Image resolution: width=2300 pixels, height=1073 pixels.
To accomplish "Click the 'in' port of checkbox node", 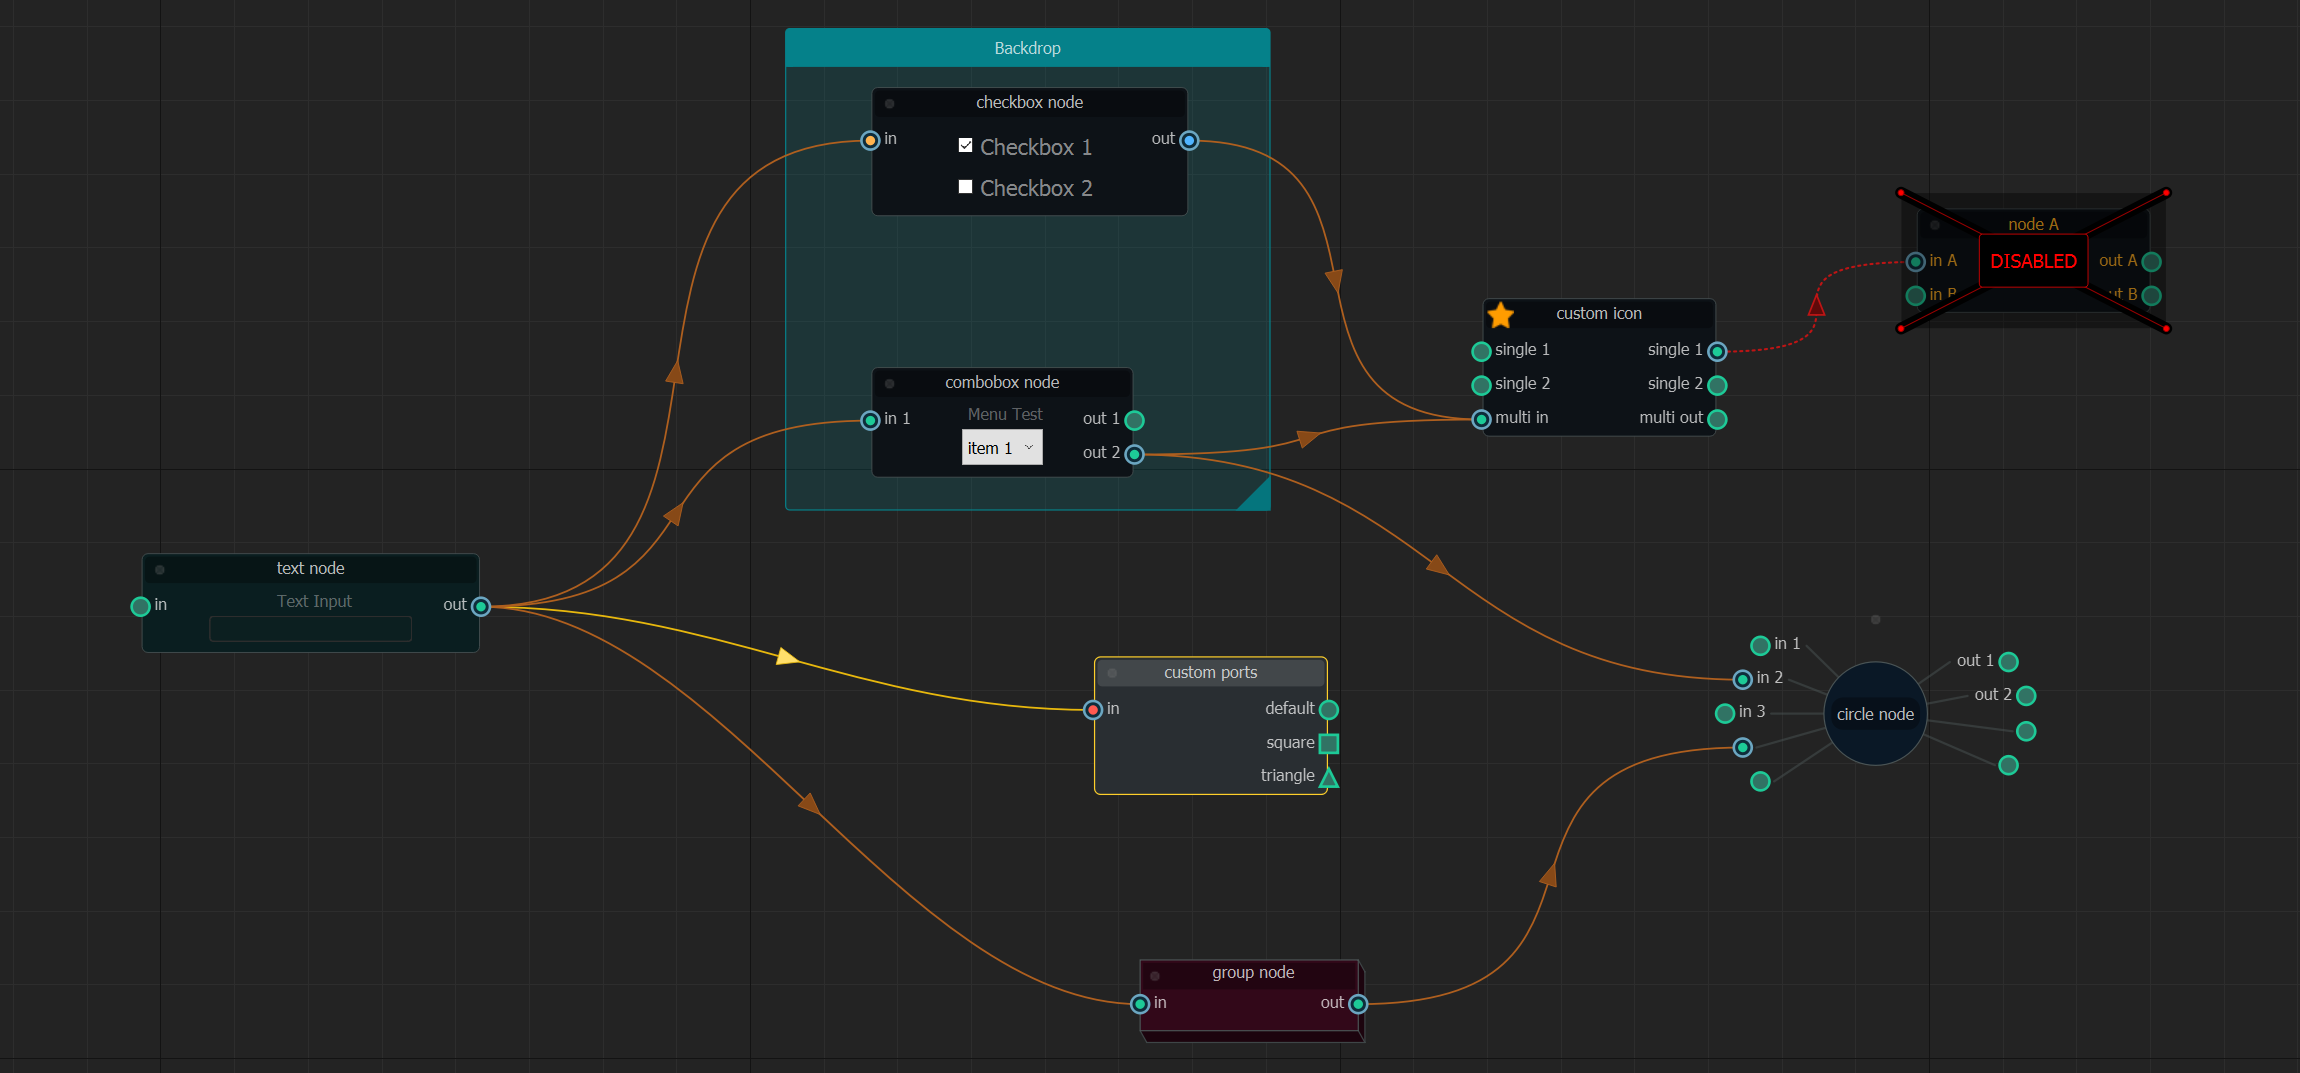I will [x=870, y=141].
